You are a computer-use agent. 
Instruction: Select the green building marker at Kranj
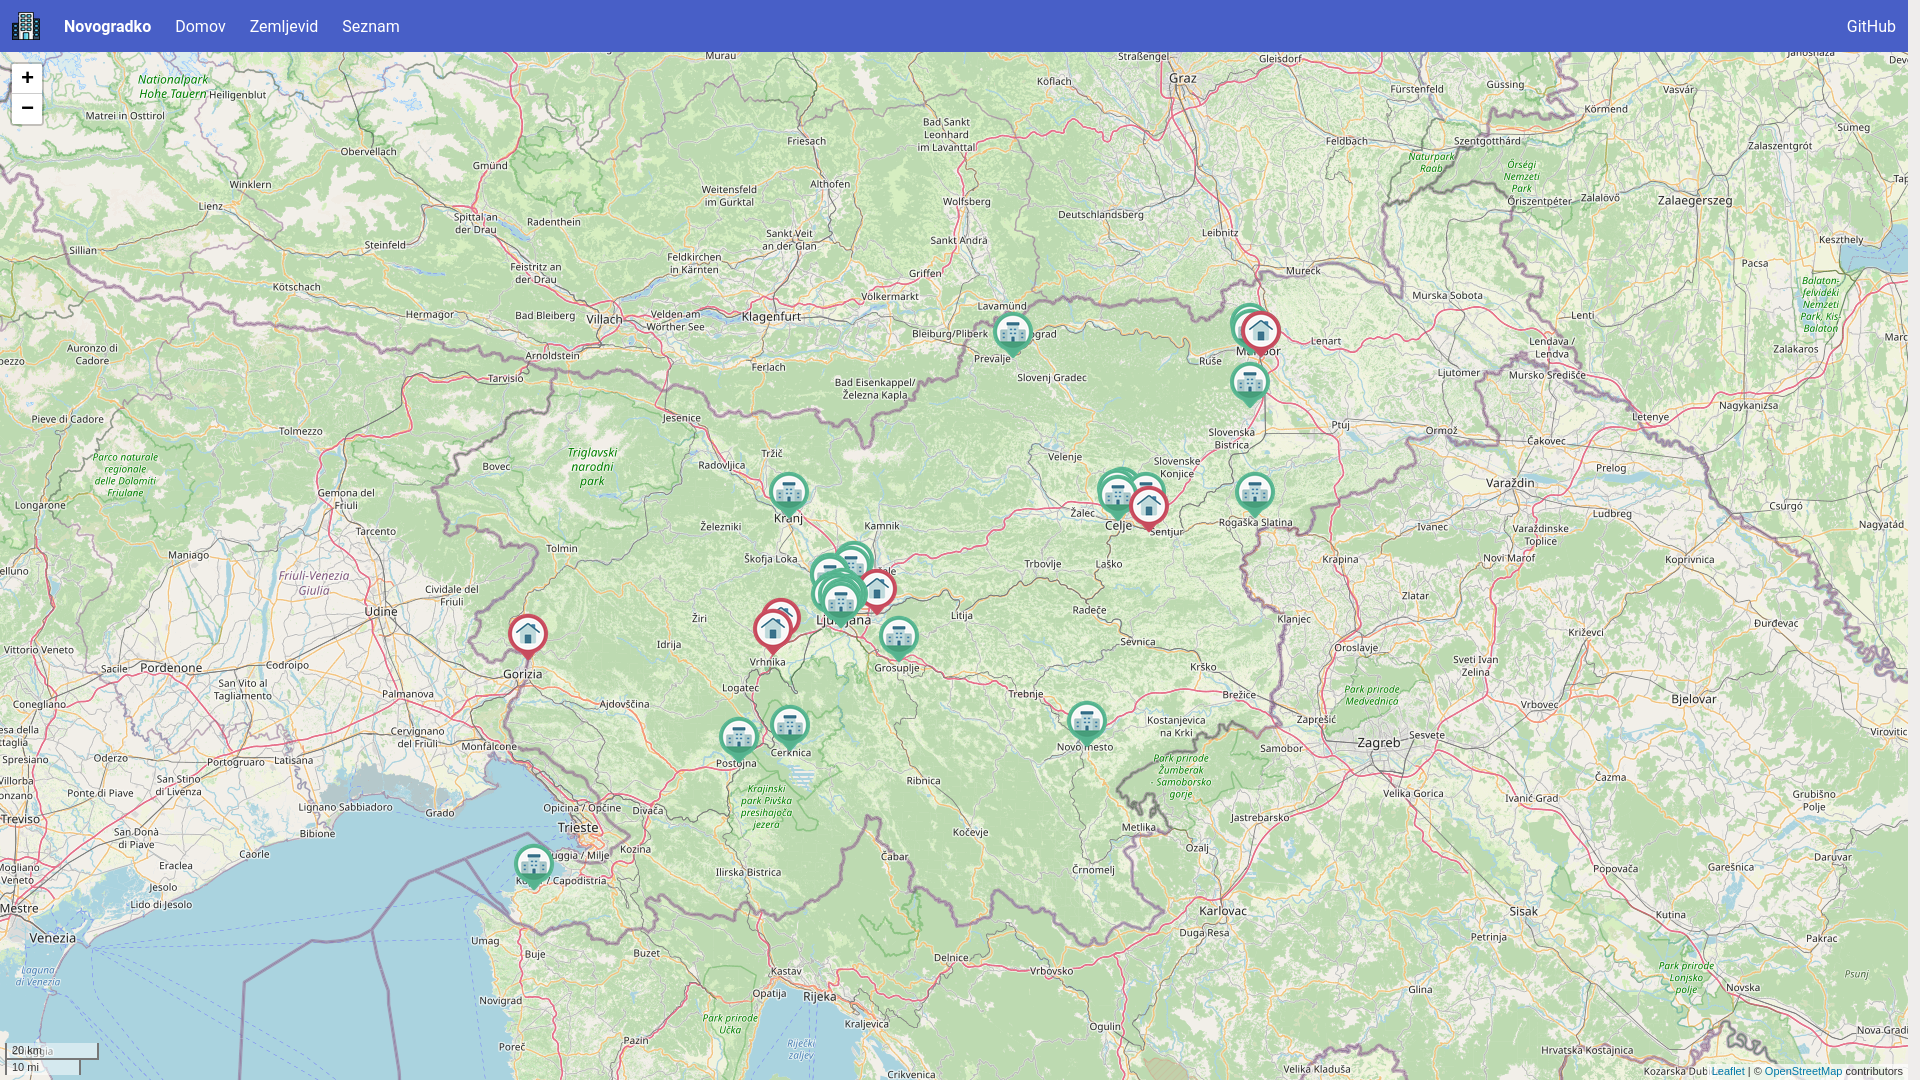pos(789,493)
